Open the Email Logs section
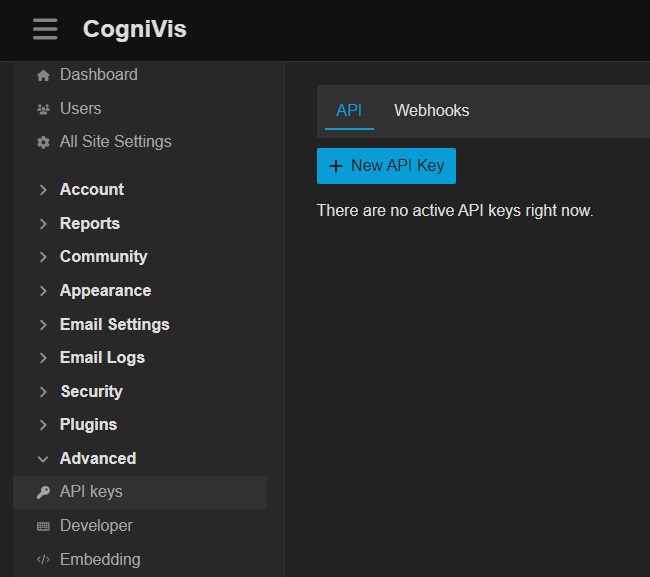 [102, 358]
